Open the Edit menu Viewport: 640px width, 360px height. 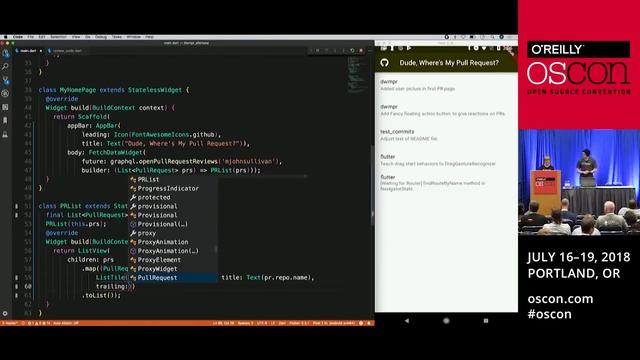[42, 37]
